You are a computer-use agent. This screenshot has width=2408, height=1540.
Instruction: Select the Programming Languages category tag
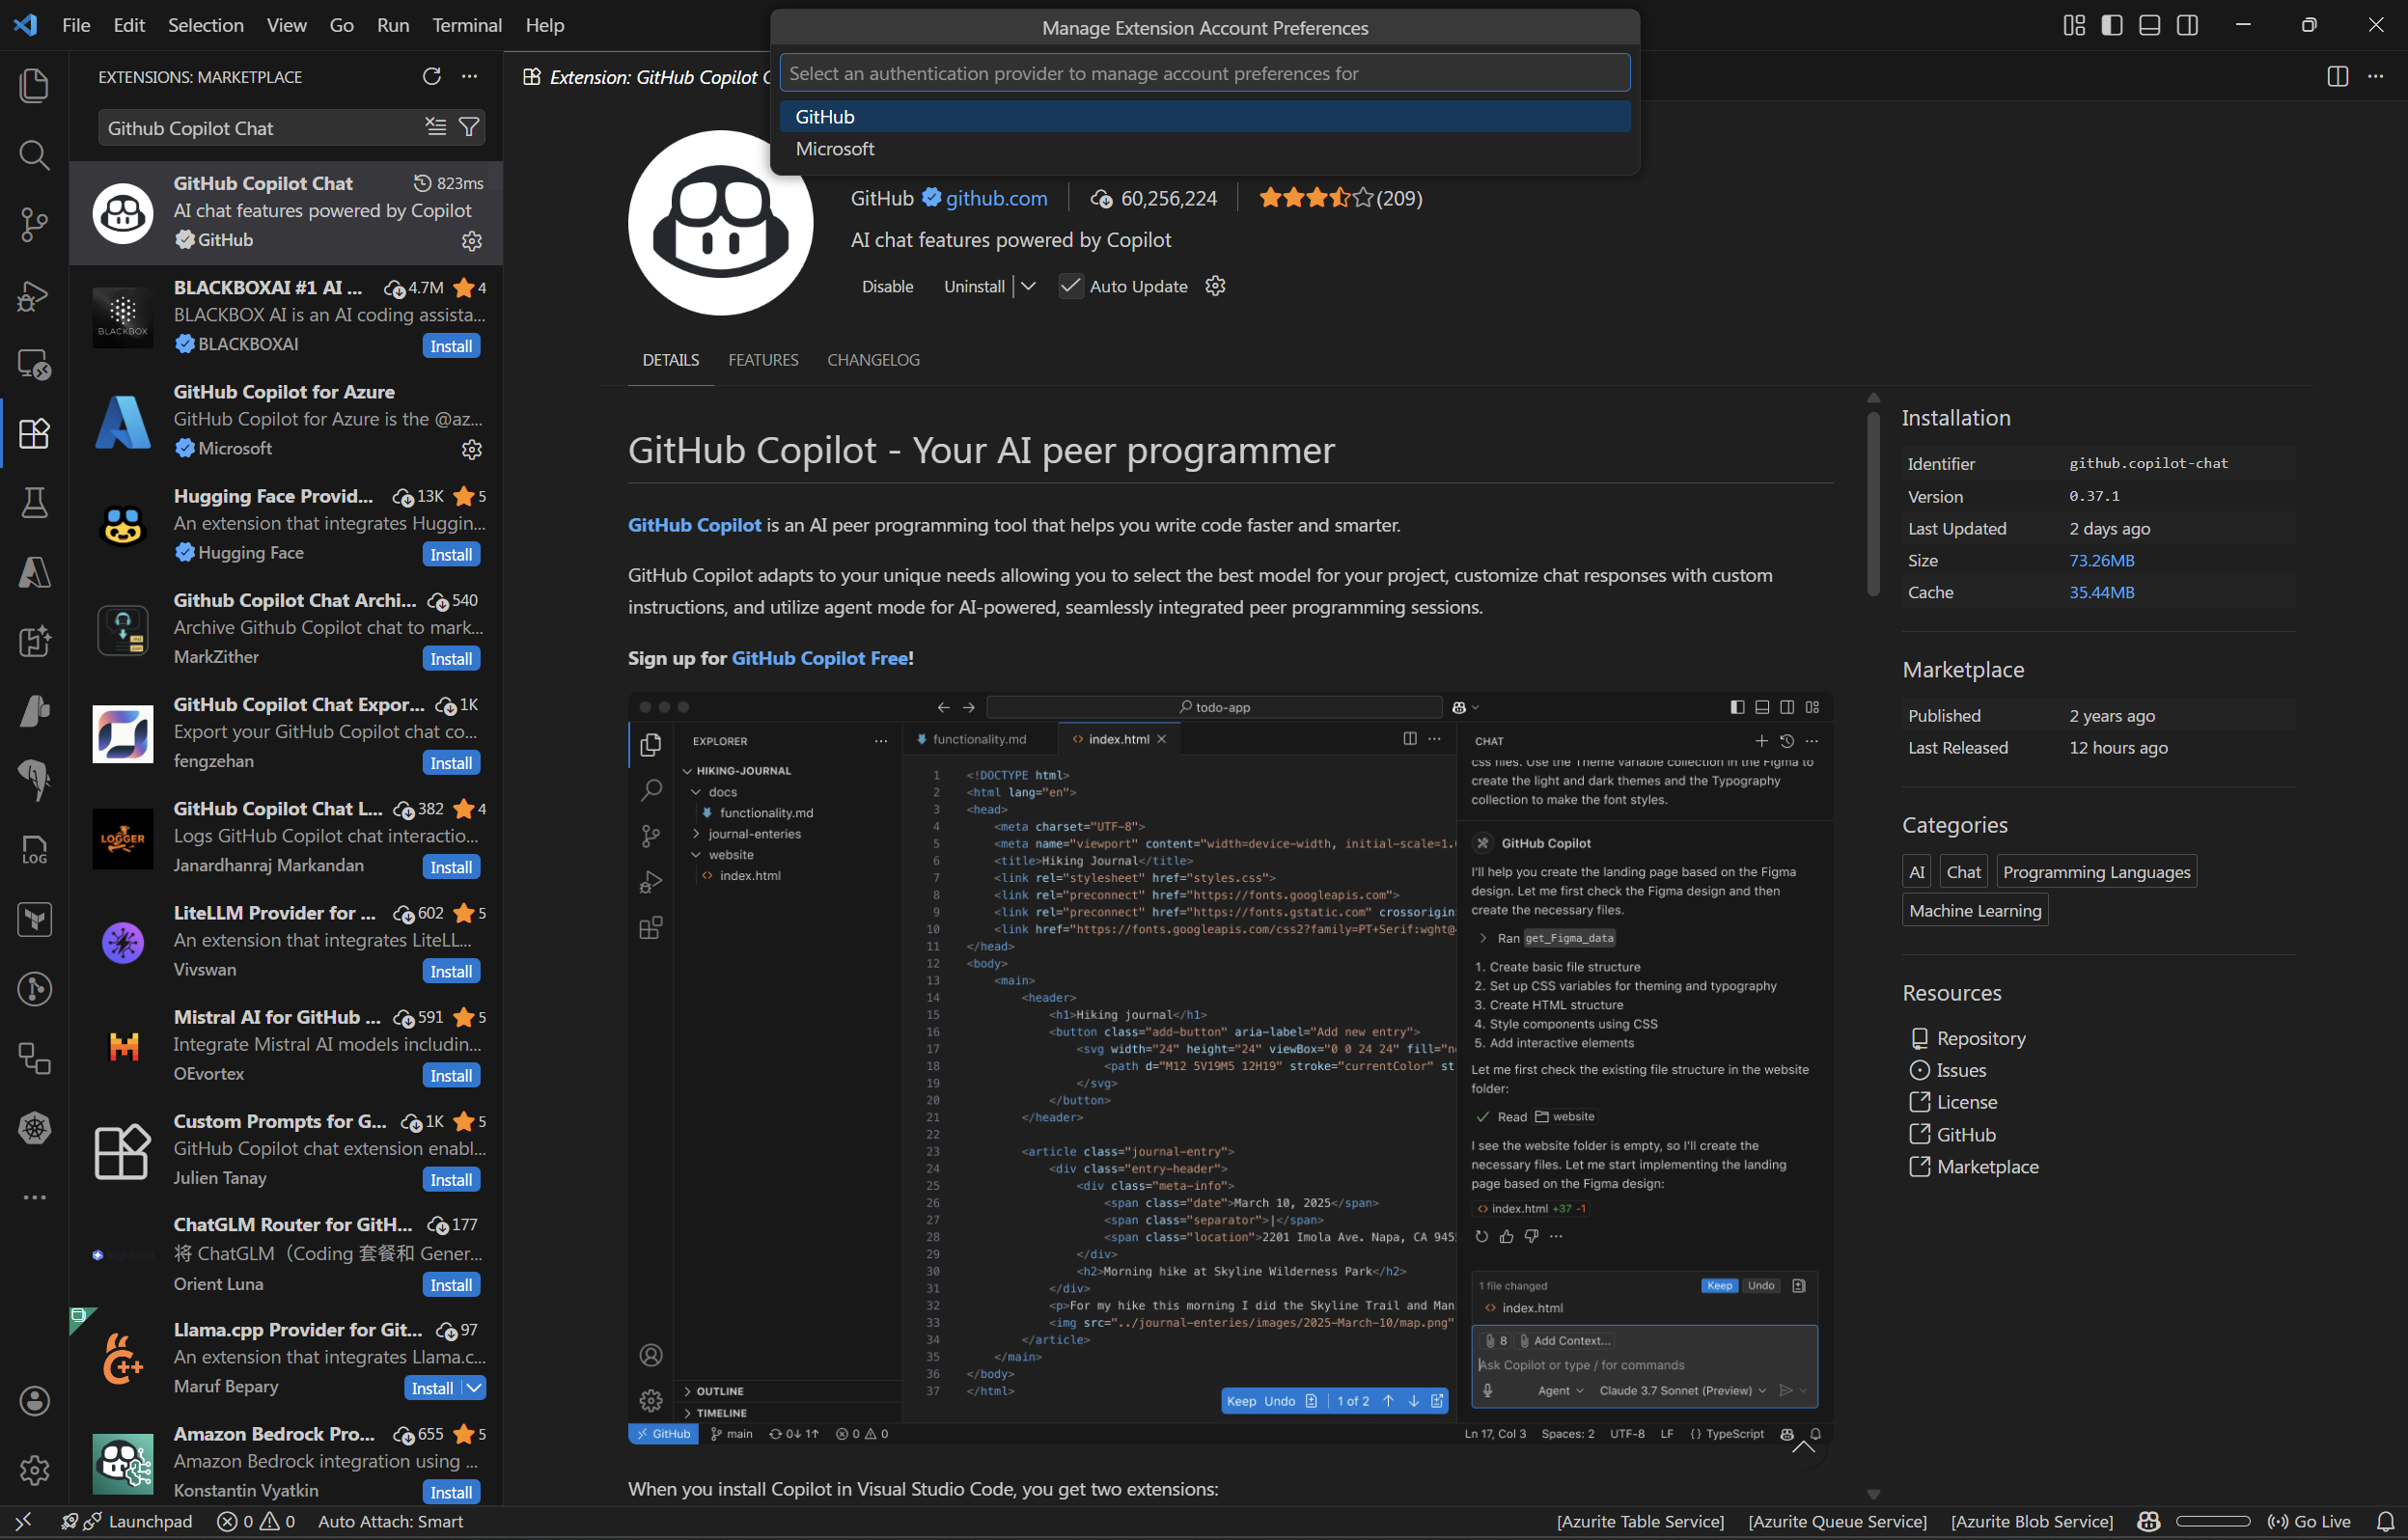click(x=2096, y=872)
